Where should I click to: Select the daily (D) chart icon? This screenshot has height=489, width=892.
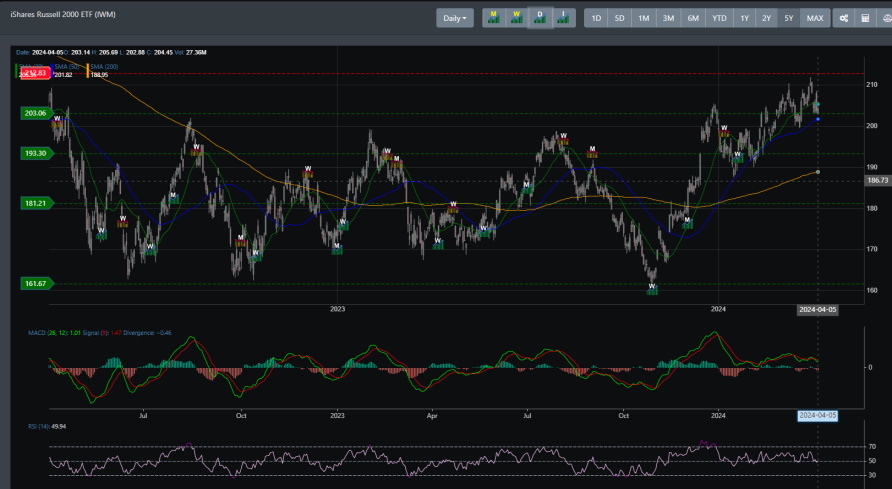click(x=540, y=18)
